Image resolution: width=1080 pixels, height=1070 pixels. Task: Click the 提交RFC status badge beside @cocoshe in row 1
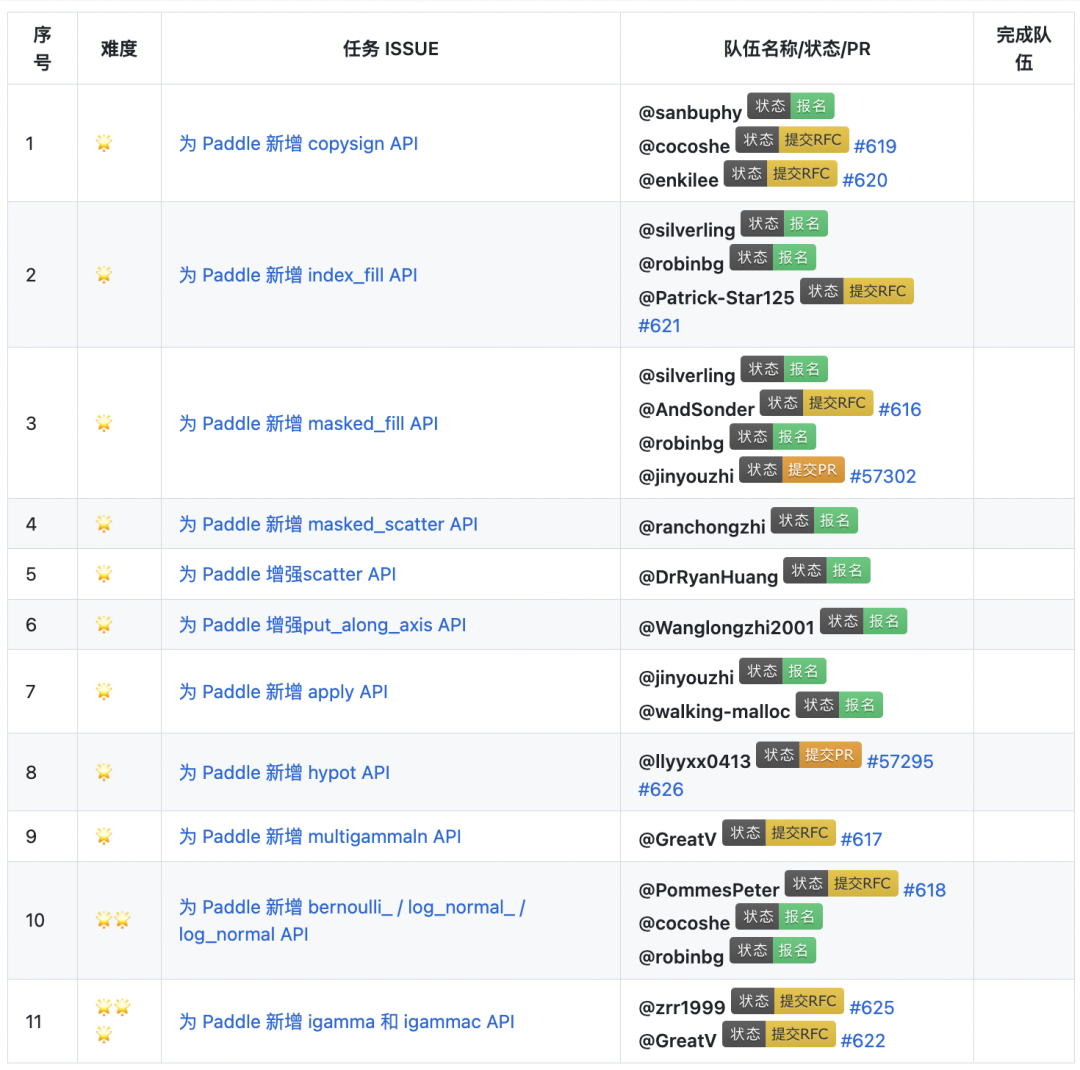(792, 140)
